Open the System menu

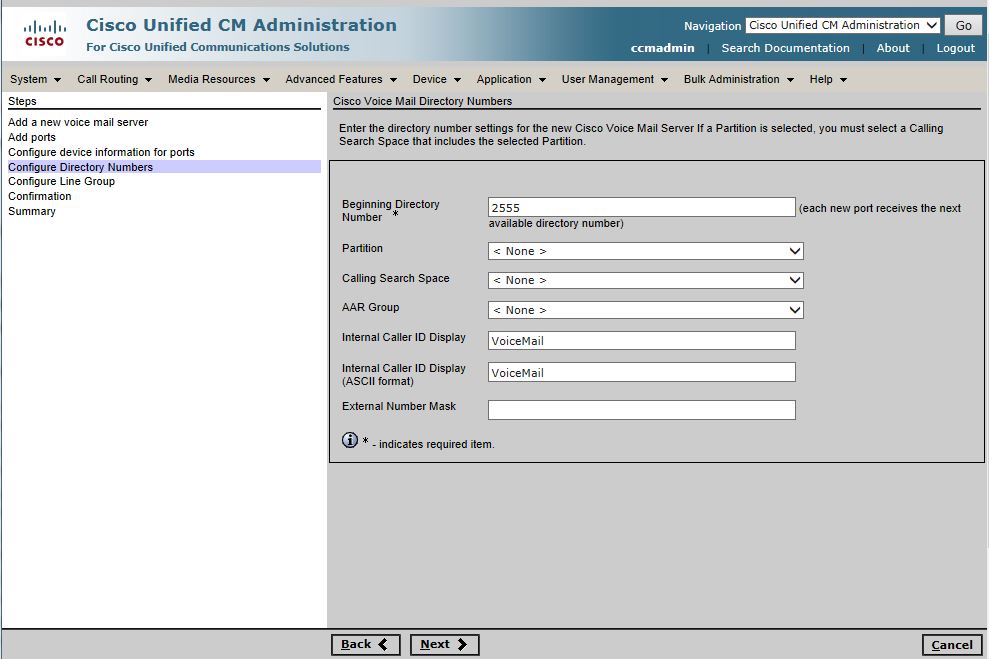35,79
